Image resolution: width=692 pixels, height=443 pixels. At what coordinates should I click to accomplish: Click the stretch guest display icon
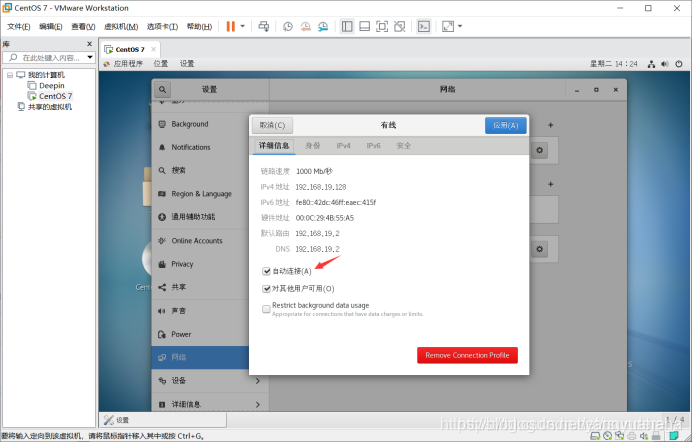pos(448,26)
